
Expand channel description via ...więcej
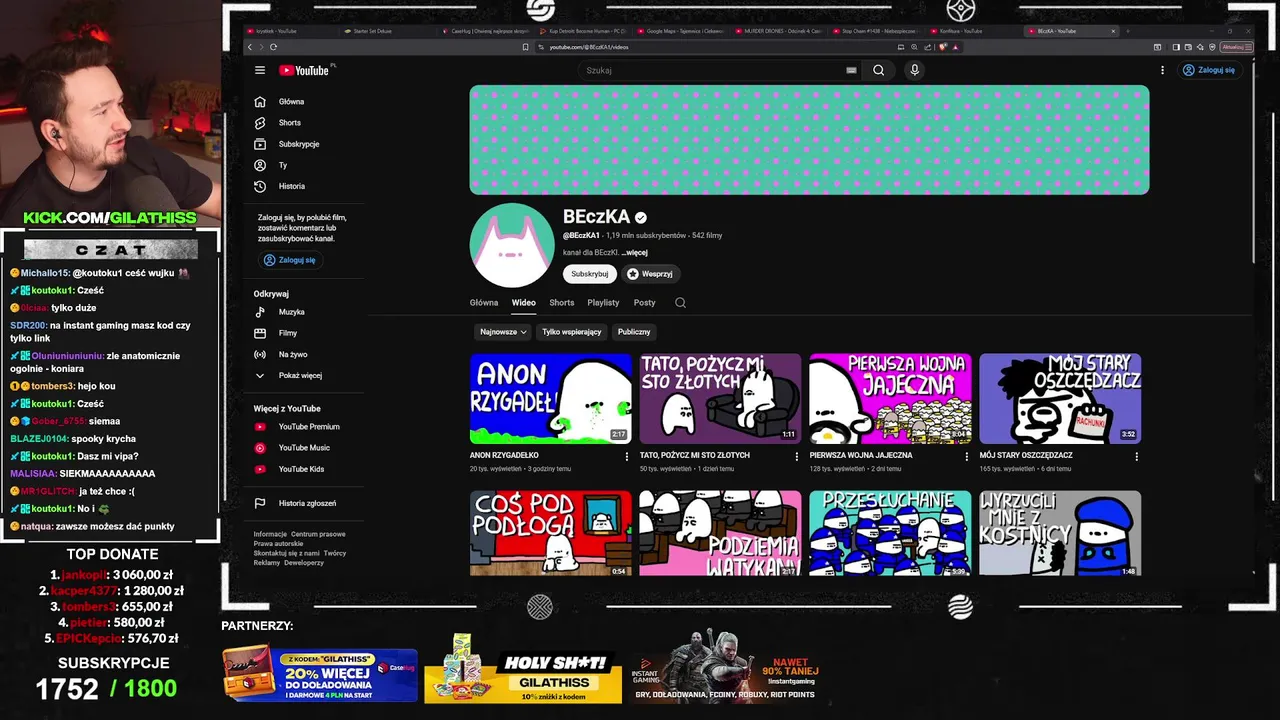(x=634, y=253)
